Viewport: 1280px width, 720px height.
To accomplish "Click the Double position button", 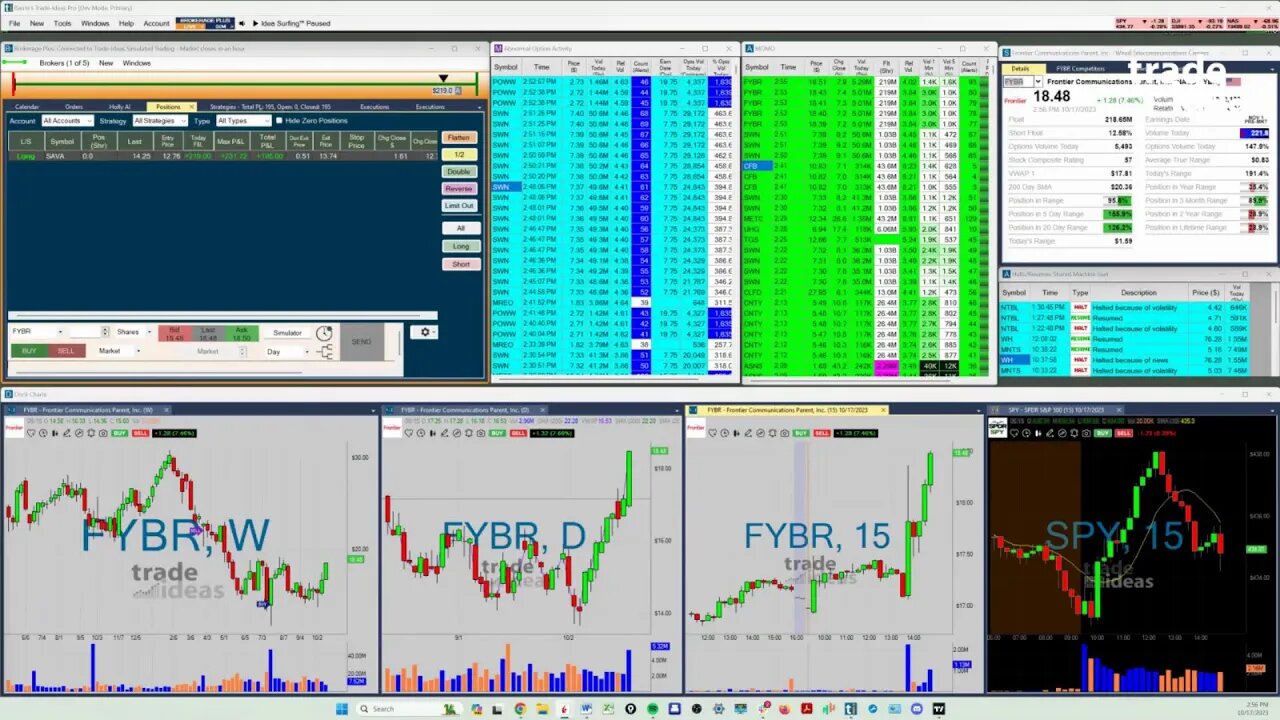I will [x=459, y=172].
